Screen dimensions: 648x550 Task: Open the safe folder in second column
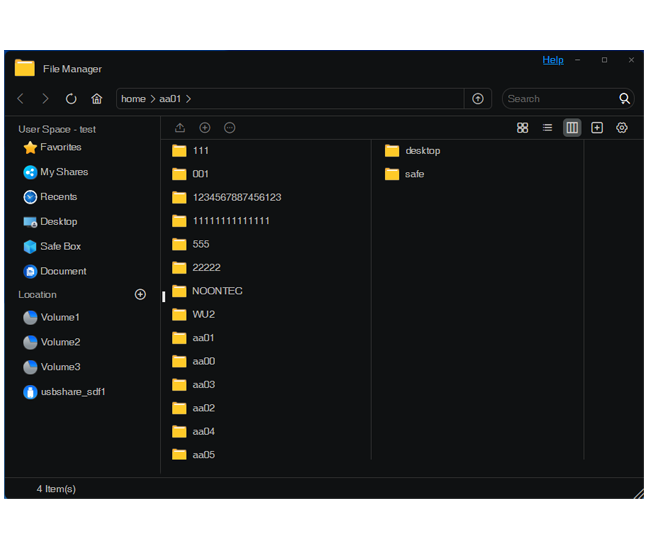(414, 174)
